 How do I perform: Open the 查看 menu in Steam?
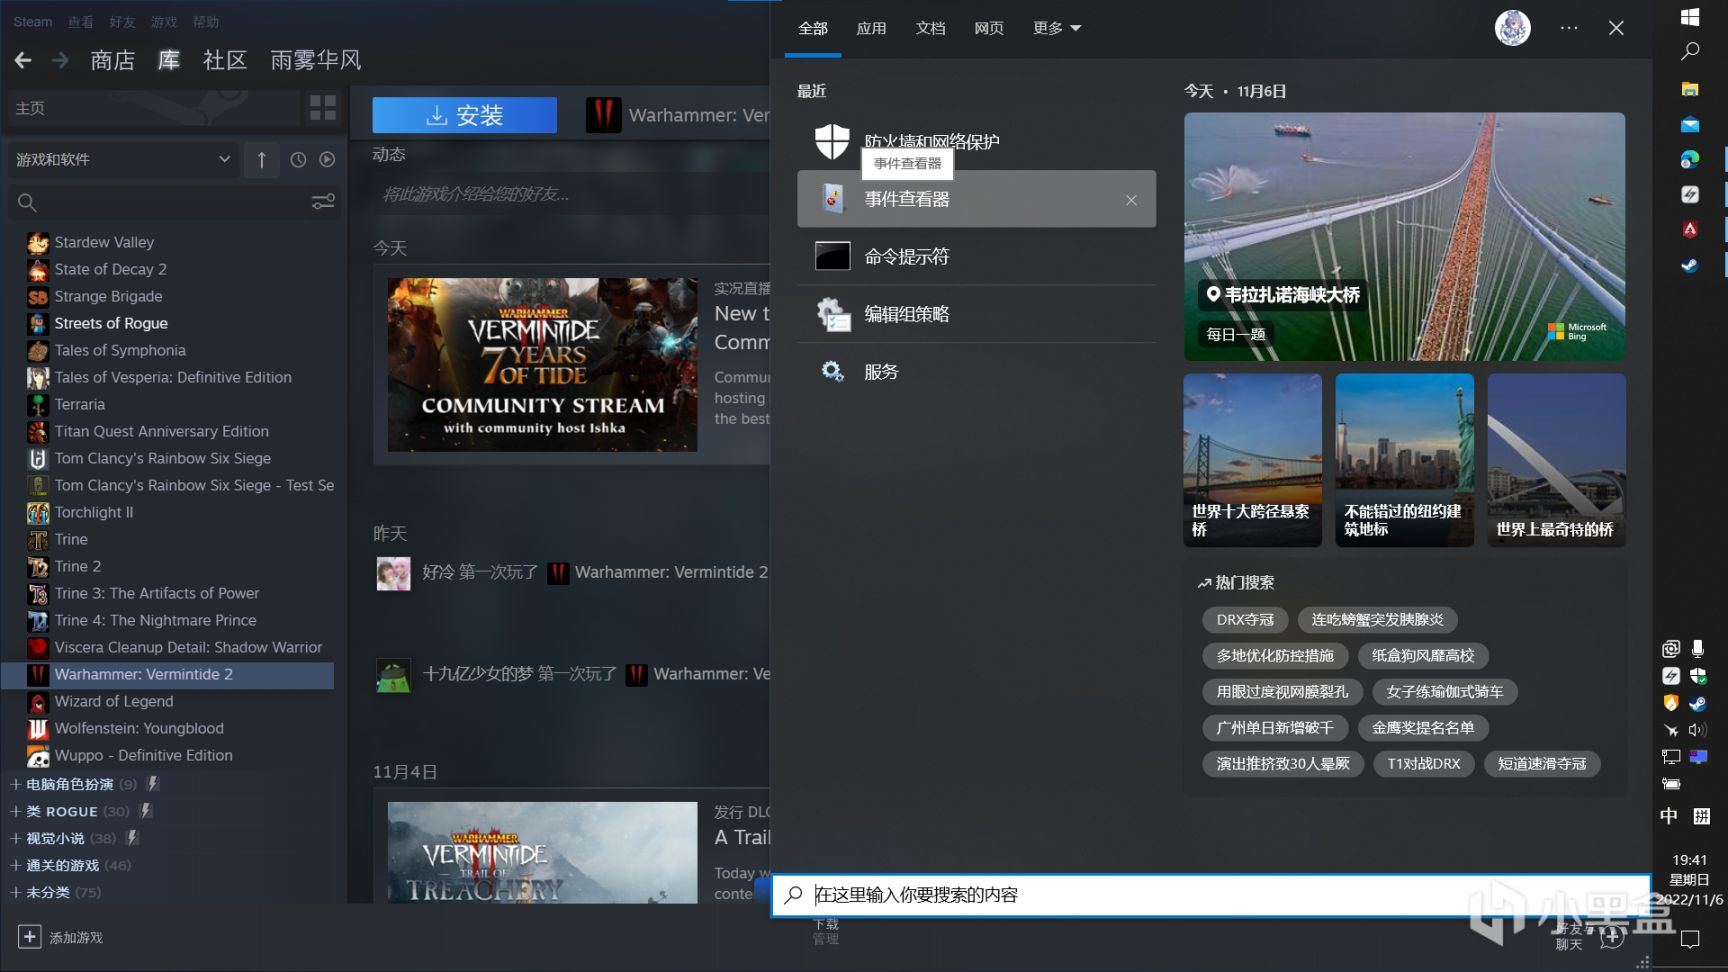click(81, 22)
